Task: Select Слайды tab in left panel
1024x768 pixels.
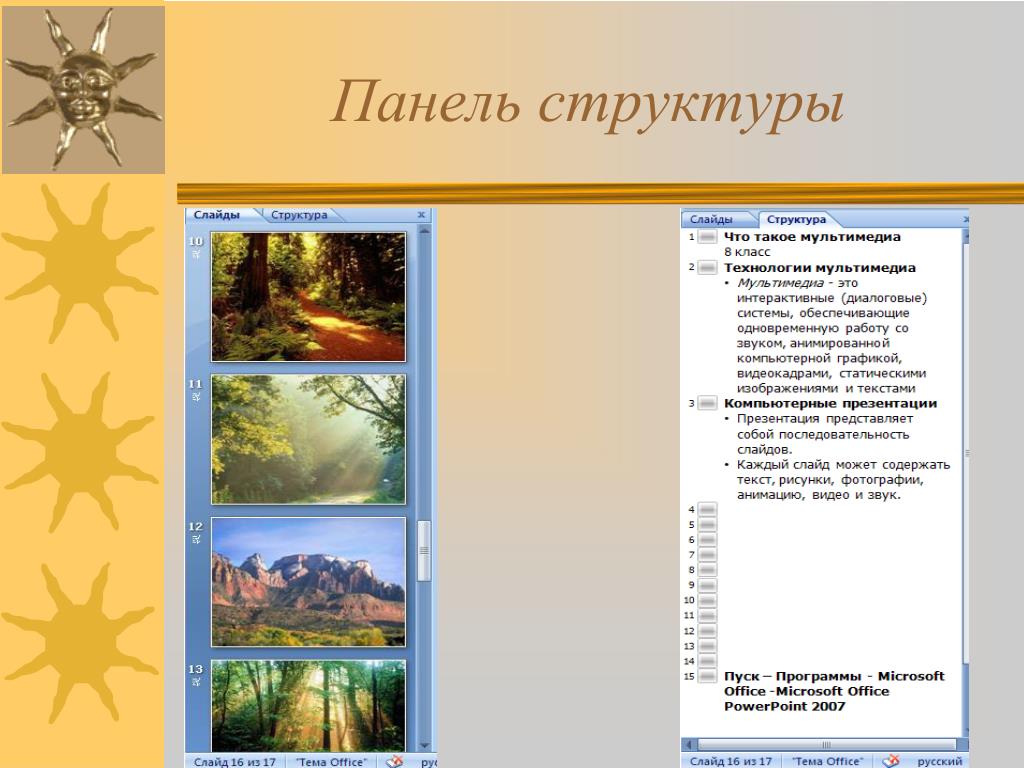Action: pos(217,215)
